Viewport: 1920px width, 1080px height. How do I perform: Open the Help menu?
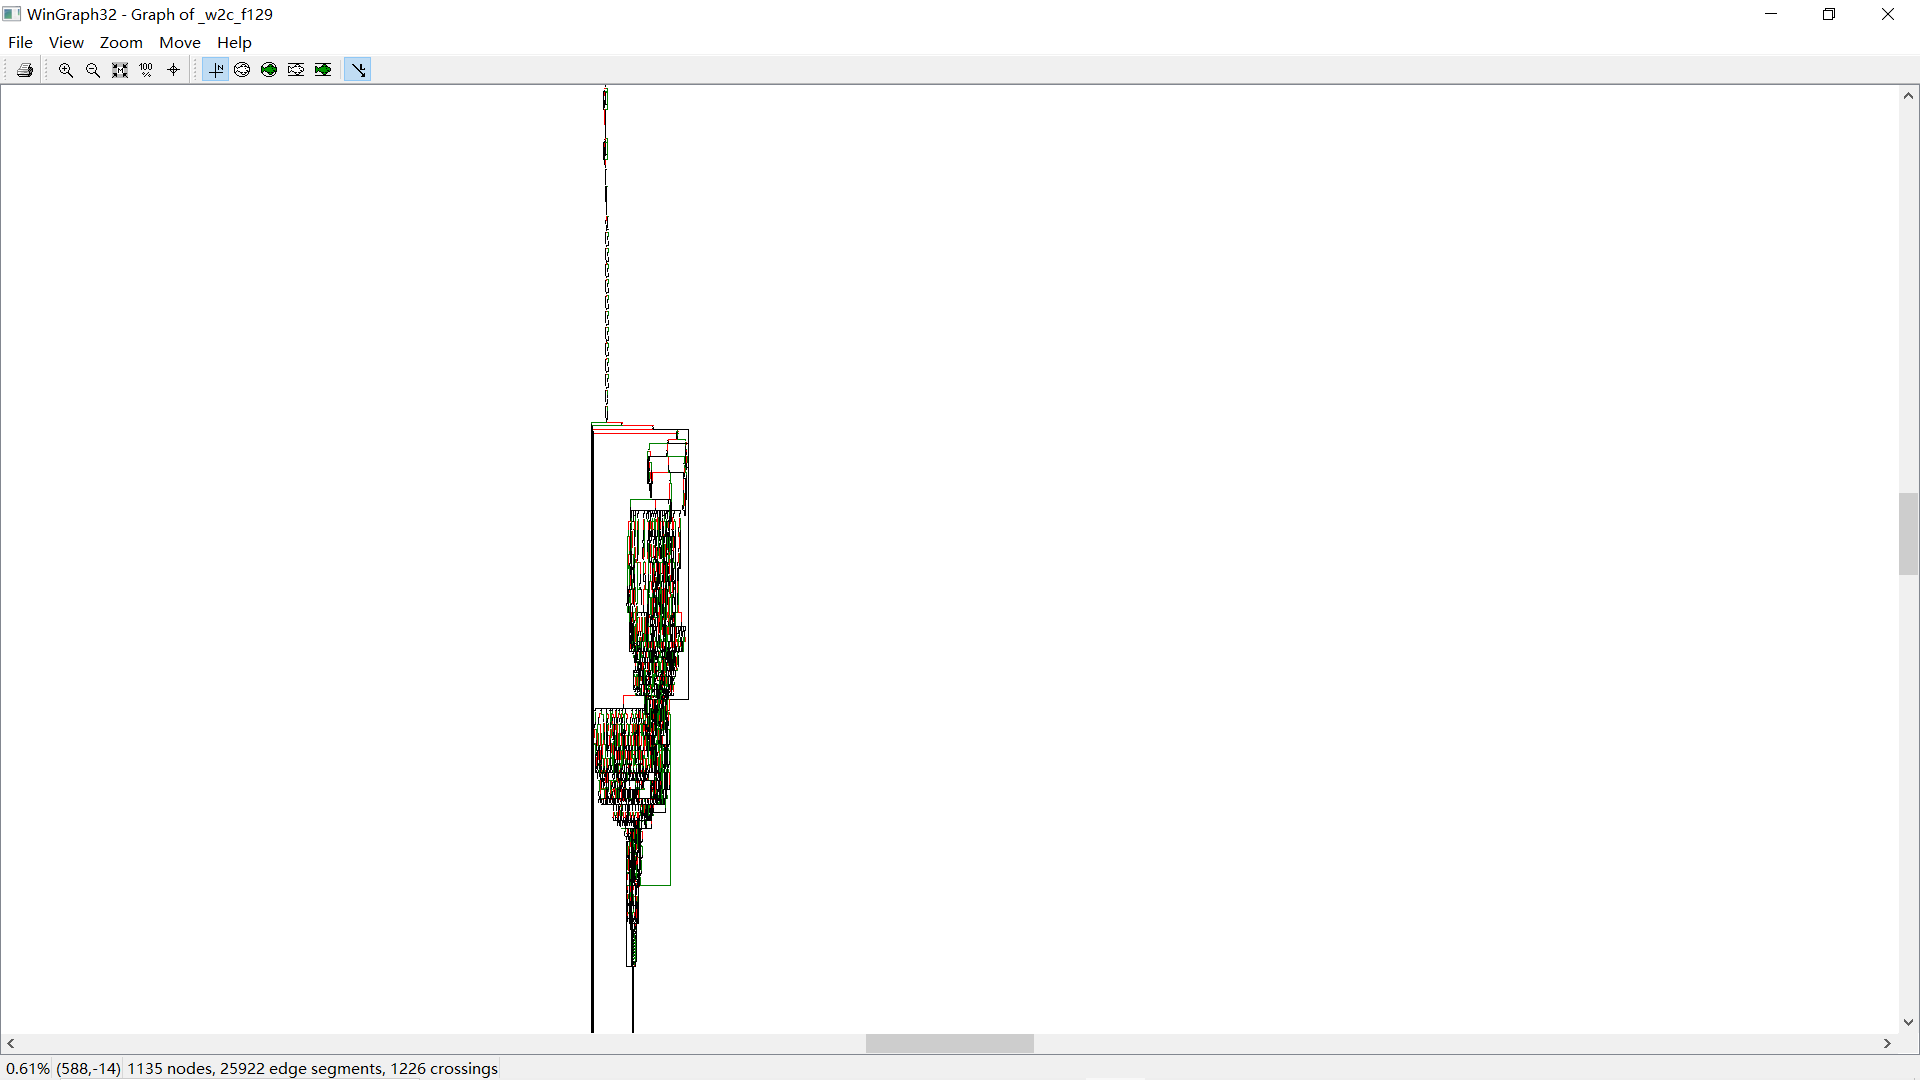point(234,42)
